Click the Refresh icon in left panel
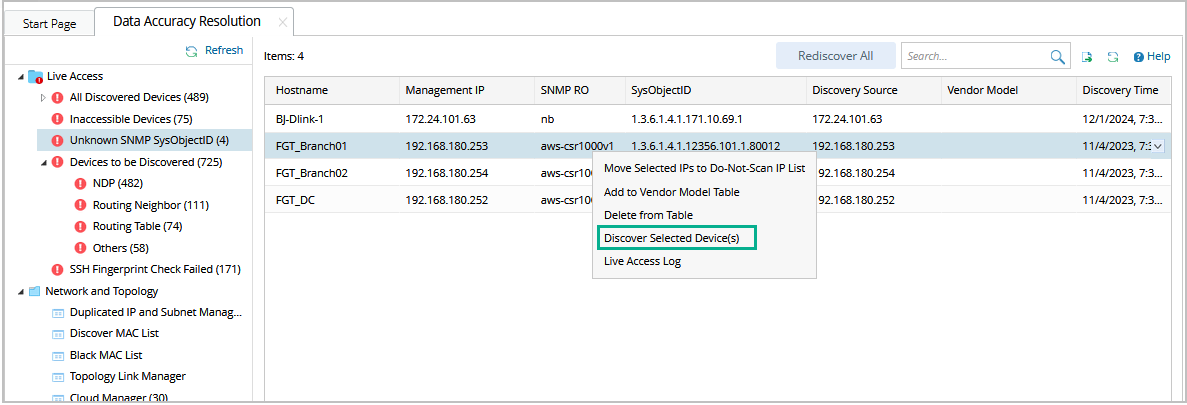The image size is (1187, 405). click(191, 51)
